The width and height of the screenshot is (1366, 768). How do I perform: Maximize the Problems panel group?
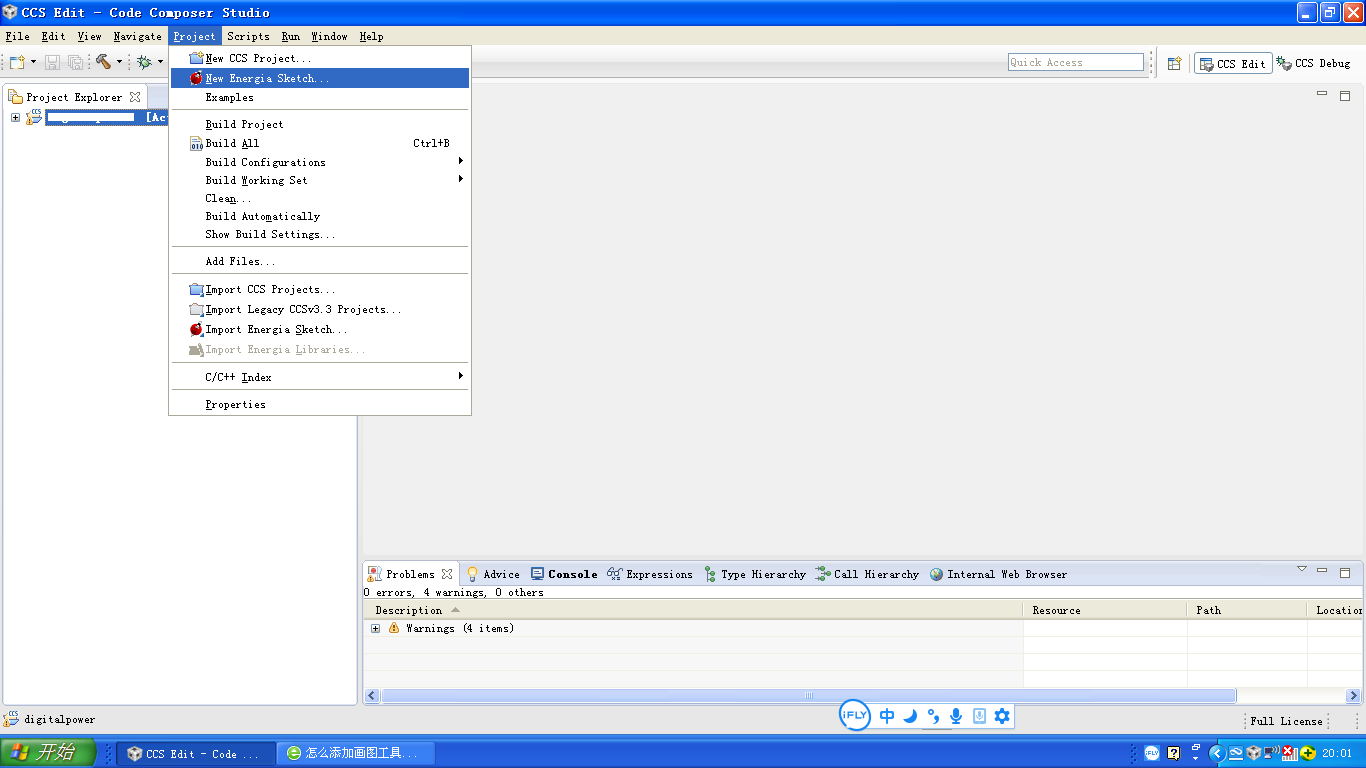(x=1345, y=573)
